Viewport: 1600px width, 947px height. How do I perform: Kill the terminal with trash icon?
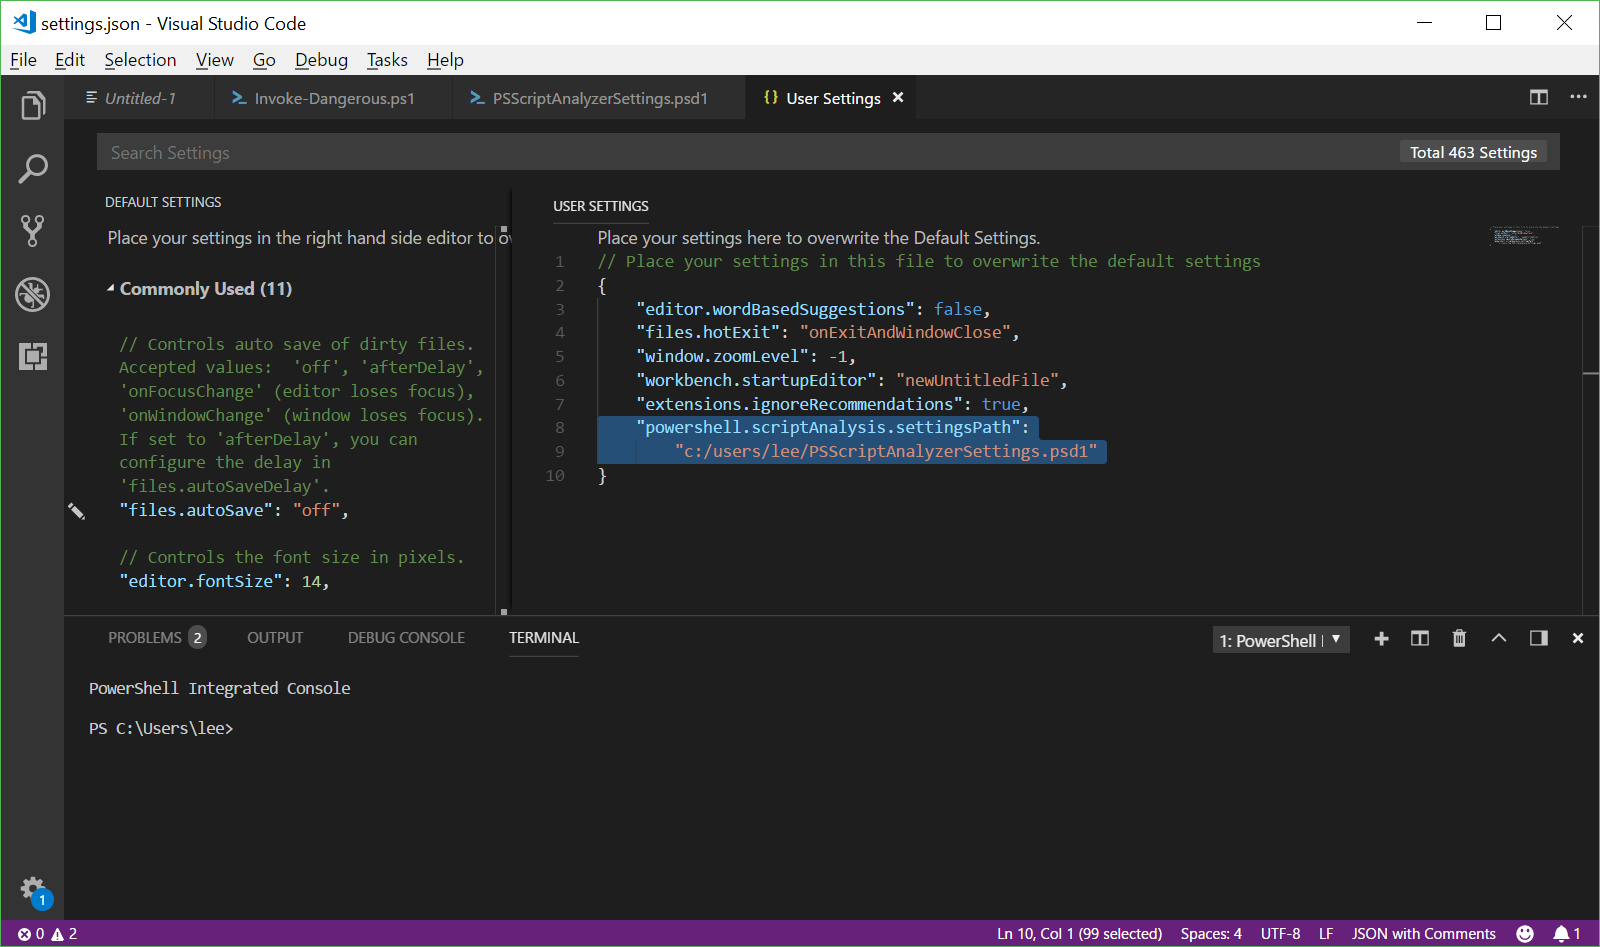(1459, 638)
